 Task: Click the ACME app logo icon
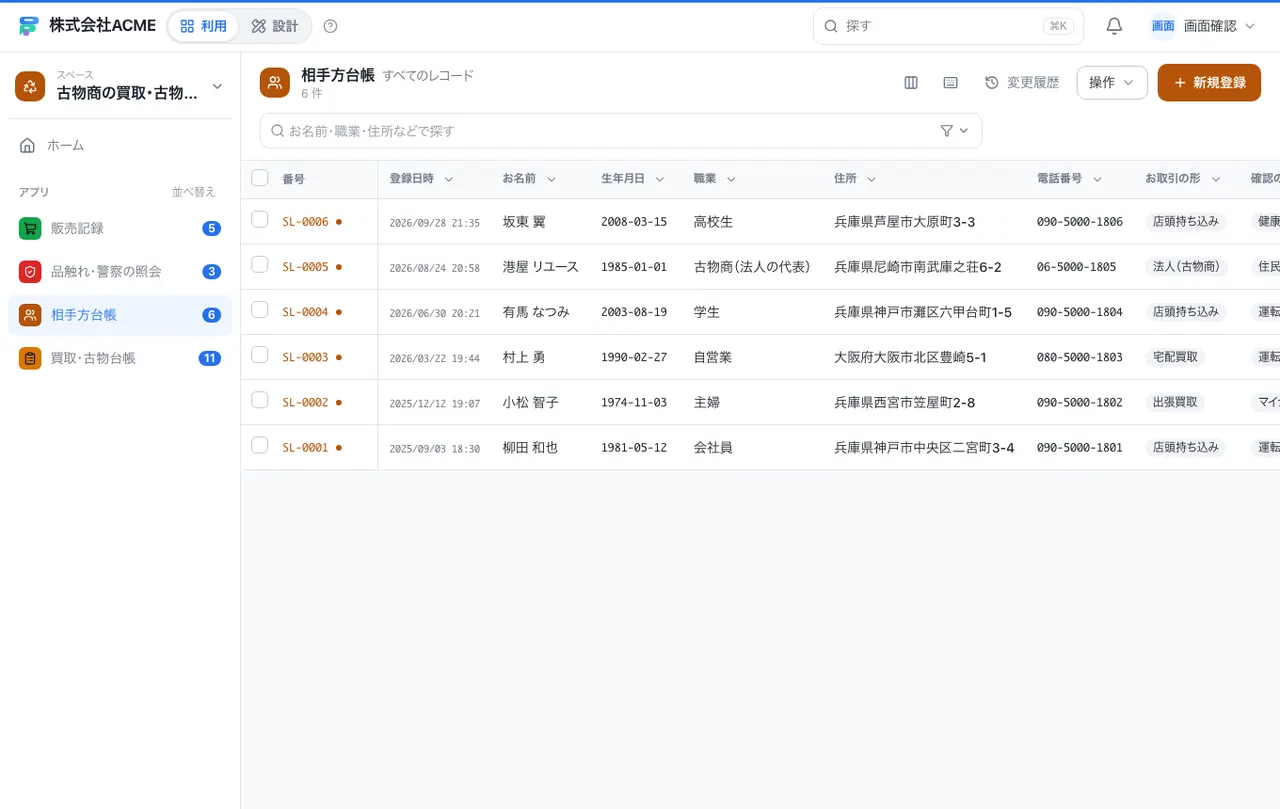[29, 26]
